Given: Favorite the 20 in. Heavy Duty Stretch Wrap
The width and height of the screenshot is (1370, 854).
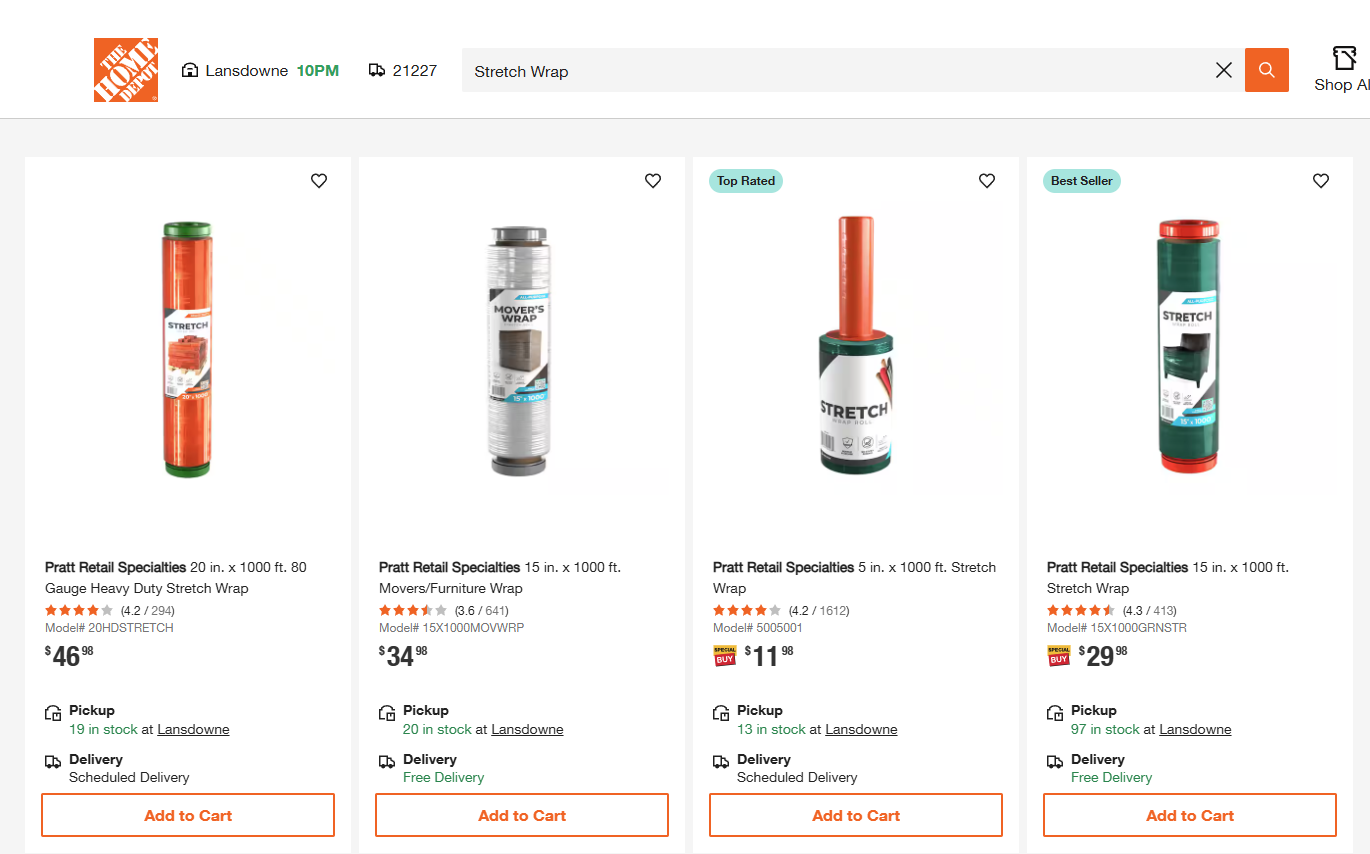Looking at the screenshot, I should coord(319,181).
